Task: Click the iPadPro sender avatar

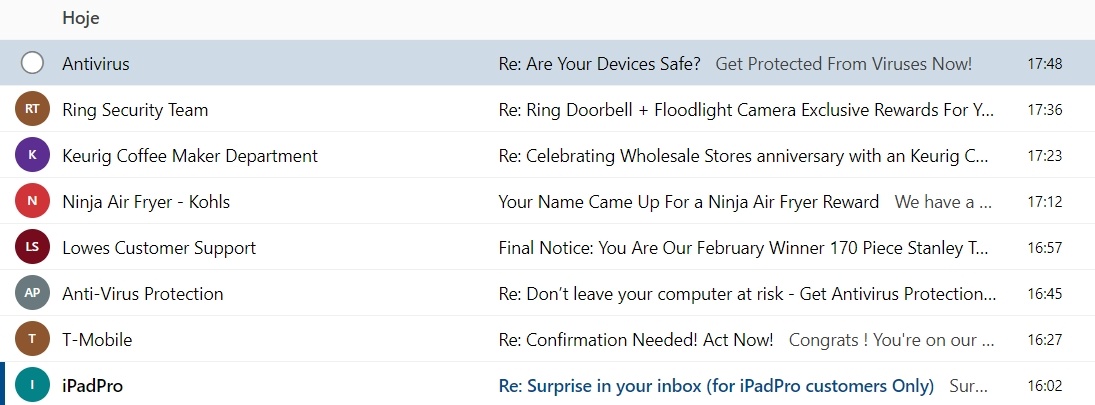Action: point(32,385)
